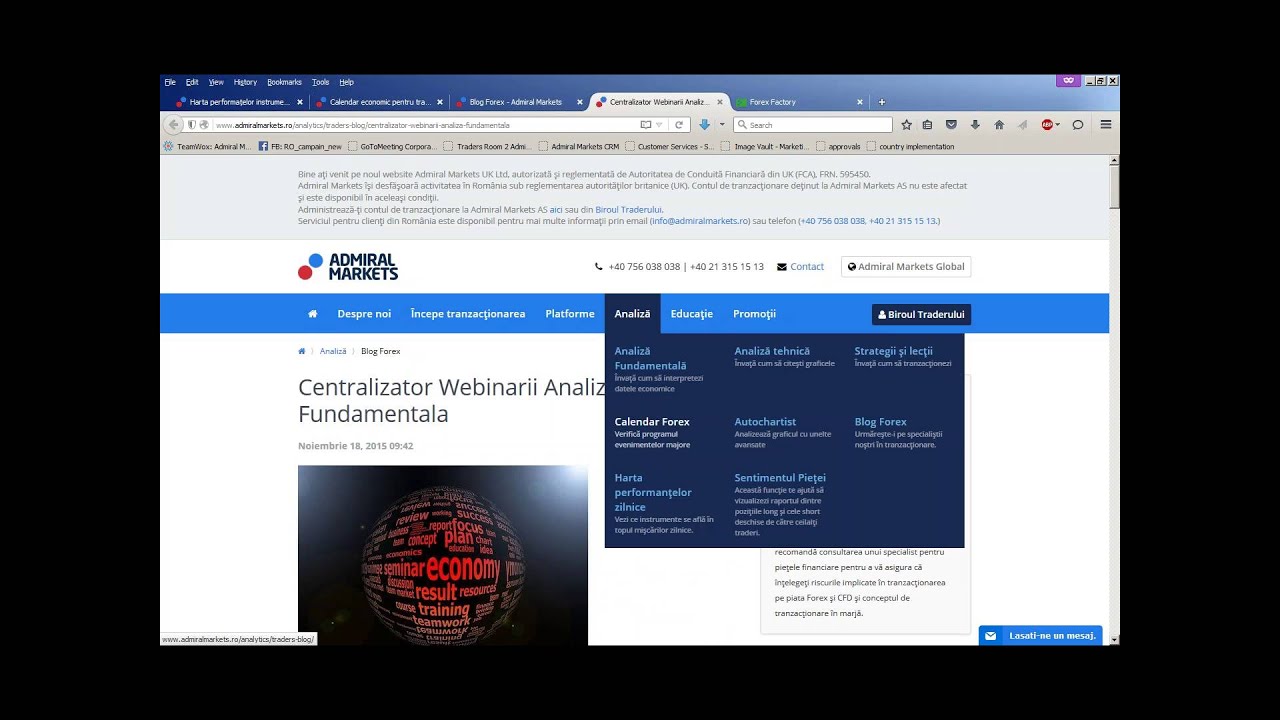This screenshot has height=720, width=1280.
Task: Open GoToMeeting Corpora... bookmark
Action: click(392, 146)
